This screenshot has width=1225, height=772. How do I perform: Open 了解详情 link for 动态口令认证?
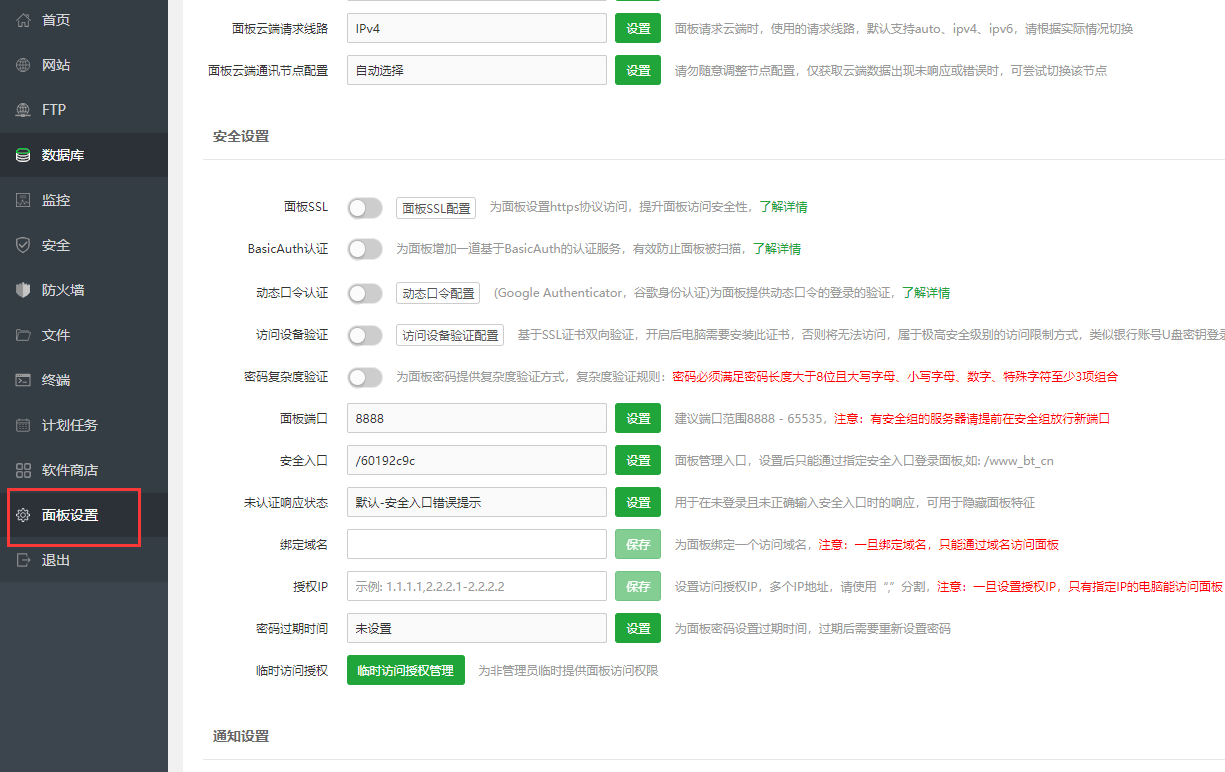tap(926, 293)
